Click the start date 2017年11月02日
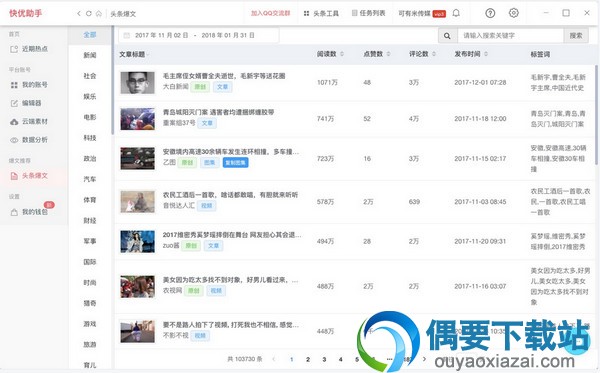 [161, 35]
